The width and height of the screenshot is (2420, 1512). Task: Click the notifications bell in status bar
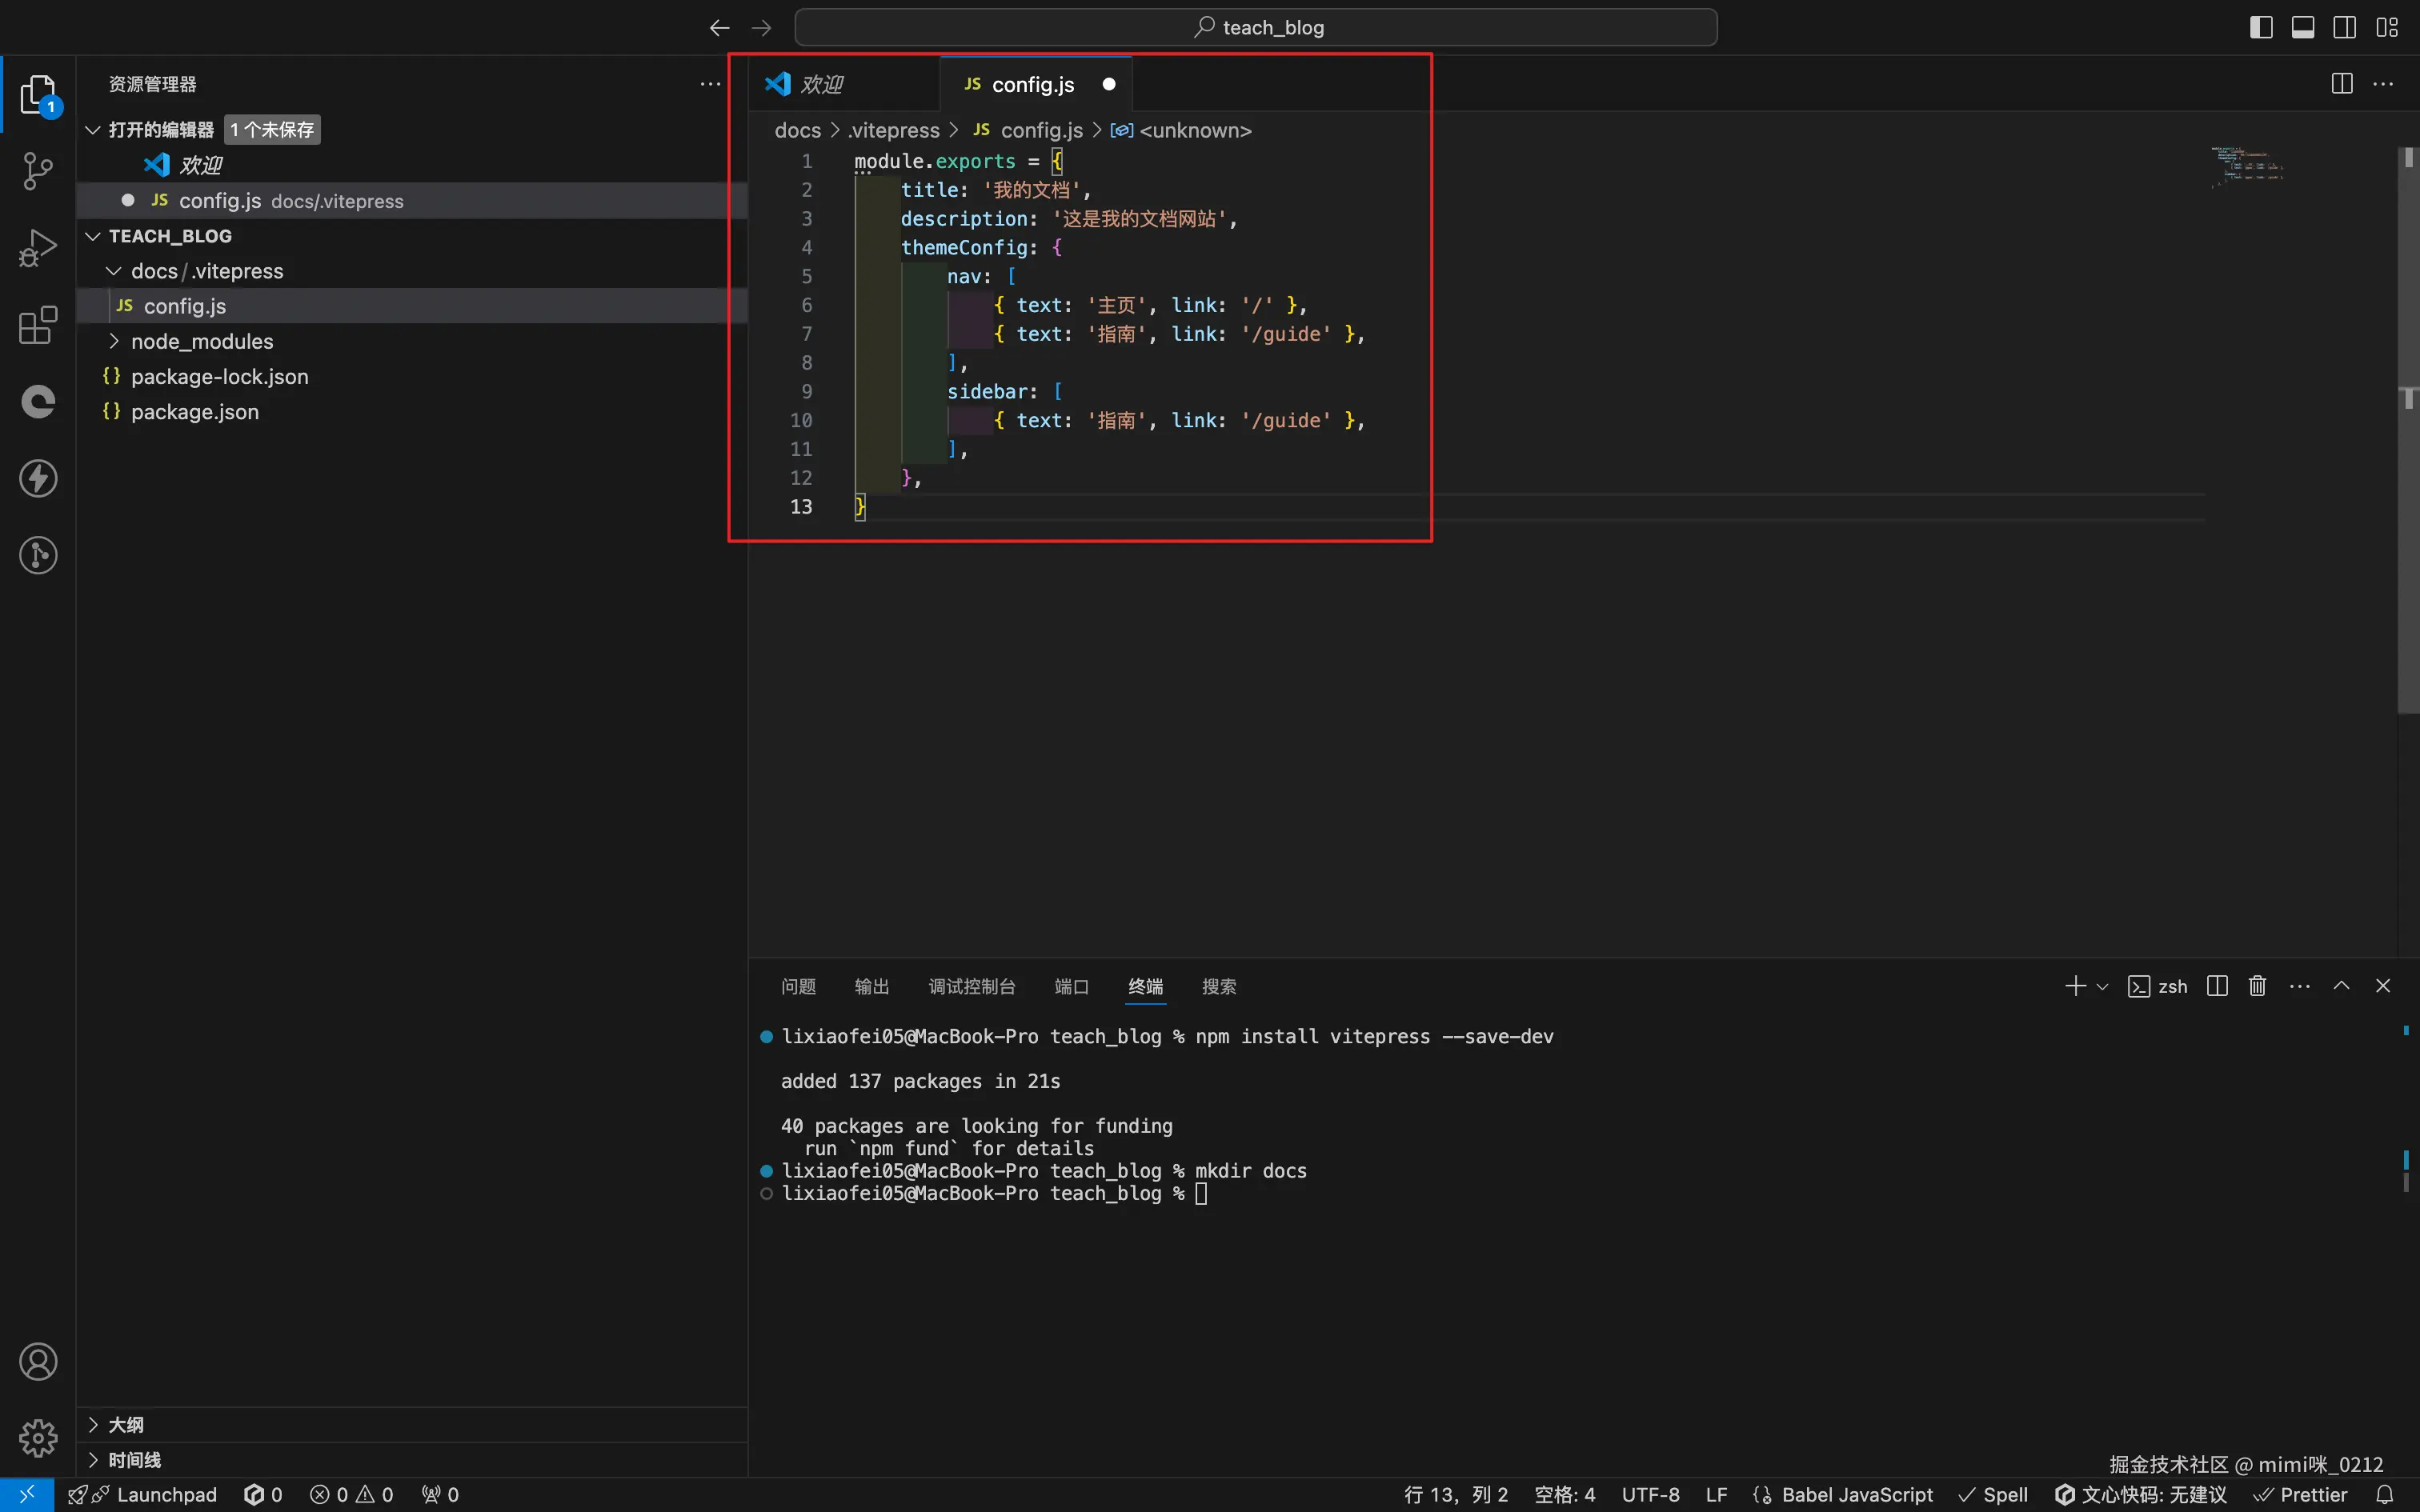tap(2384, 1494)
